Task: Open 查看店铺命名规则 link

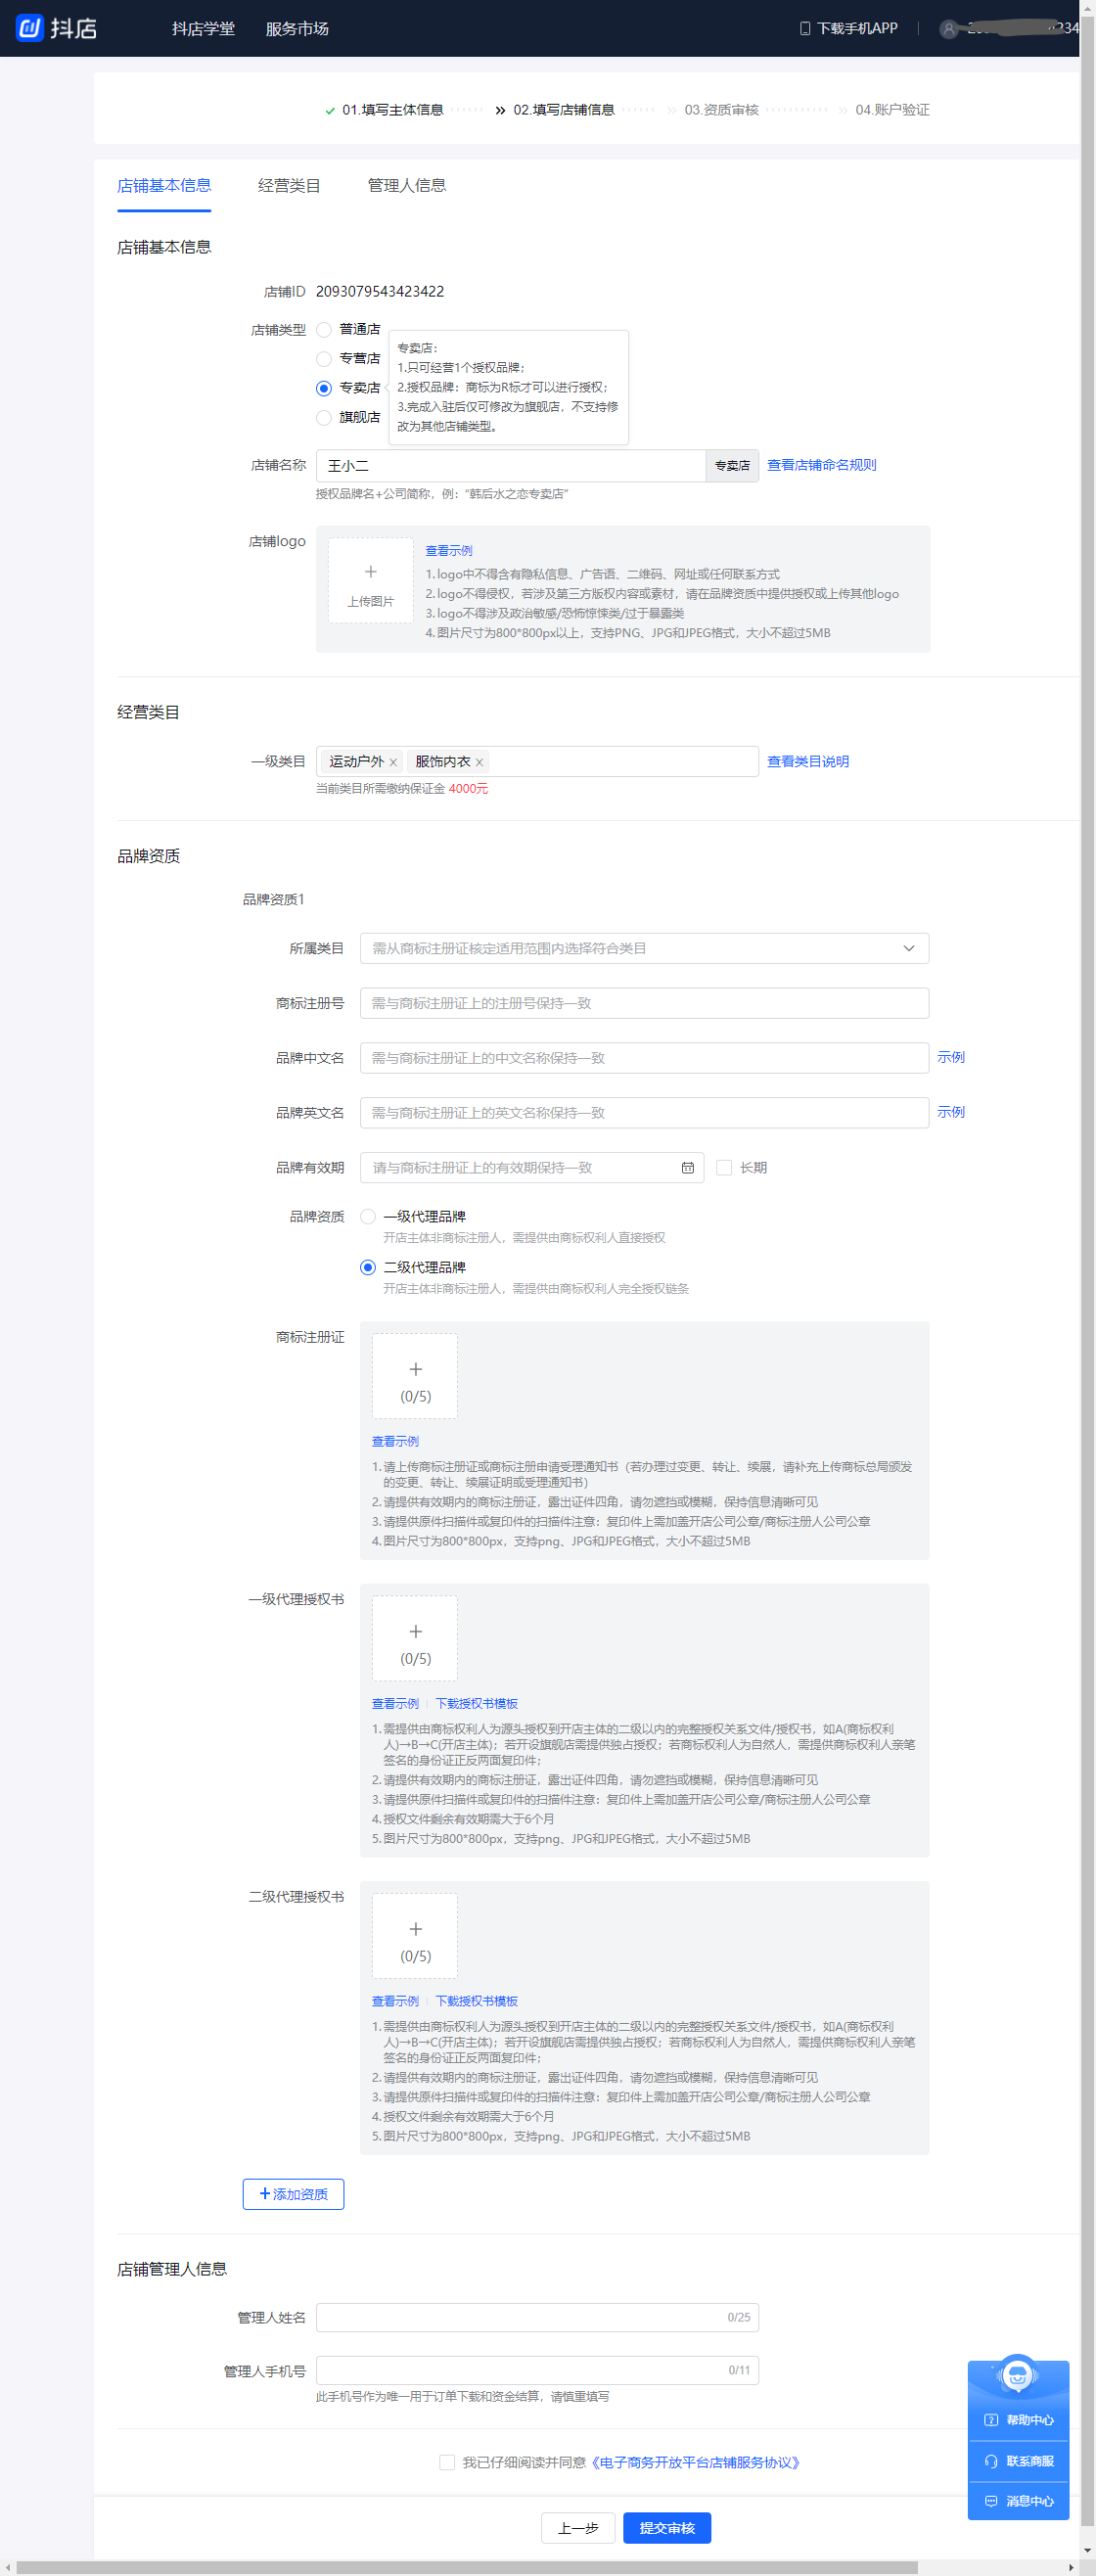Action: coord(821,465)
